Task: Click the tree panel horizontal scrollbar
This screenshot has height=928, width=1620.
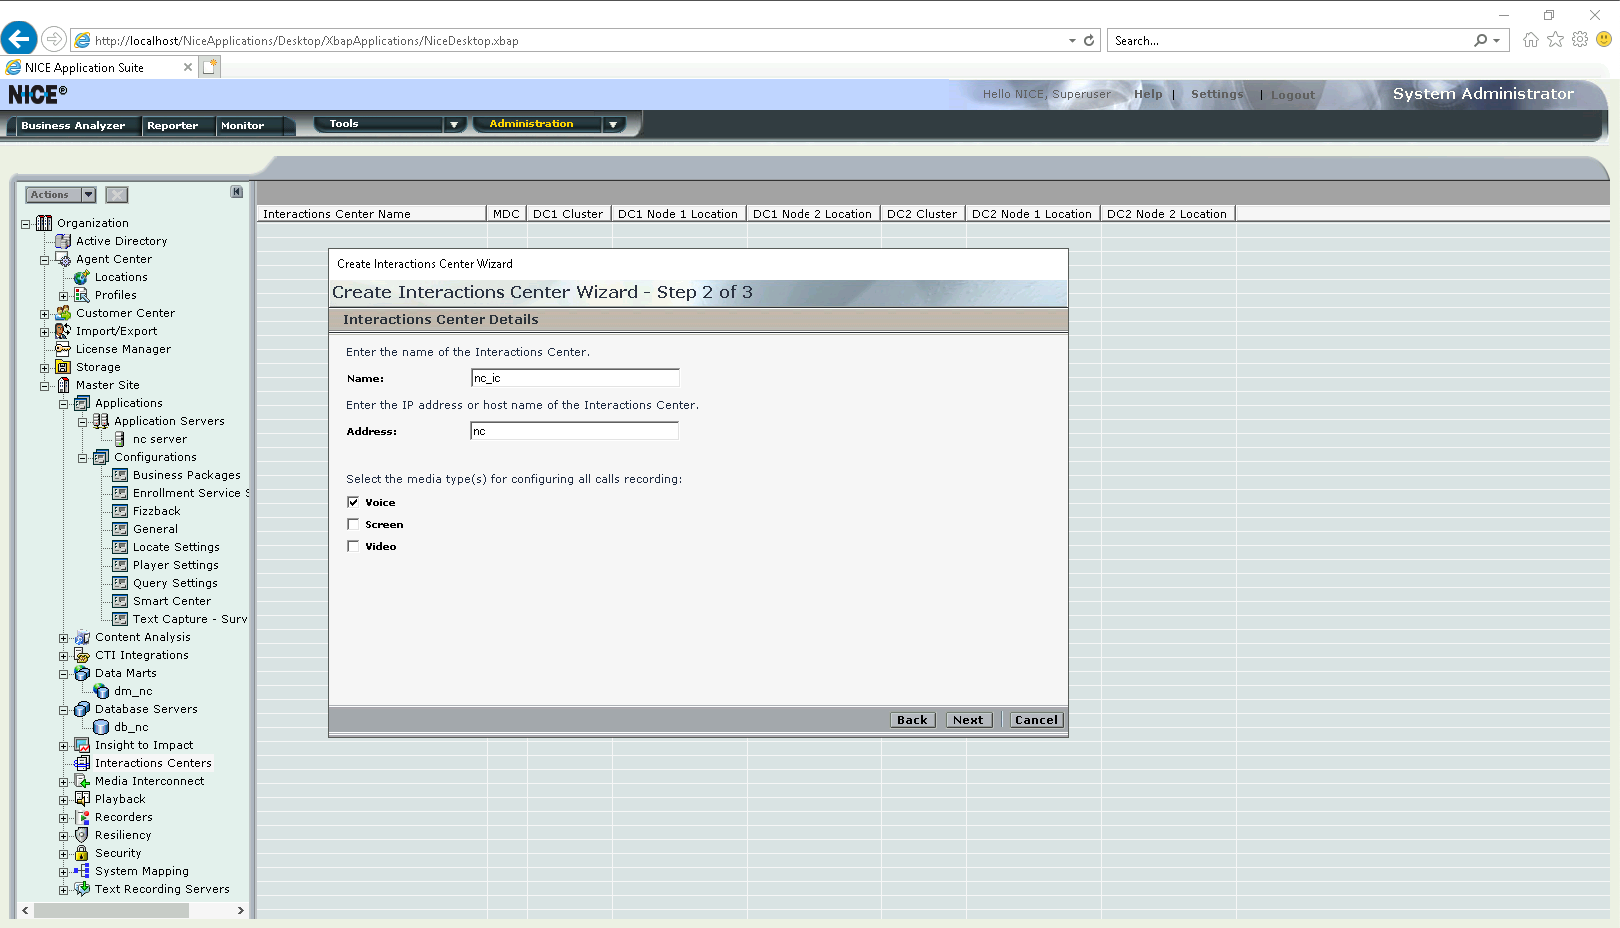Action: (x=125, y=911)
